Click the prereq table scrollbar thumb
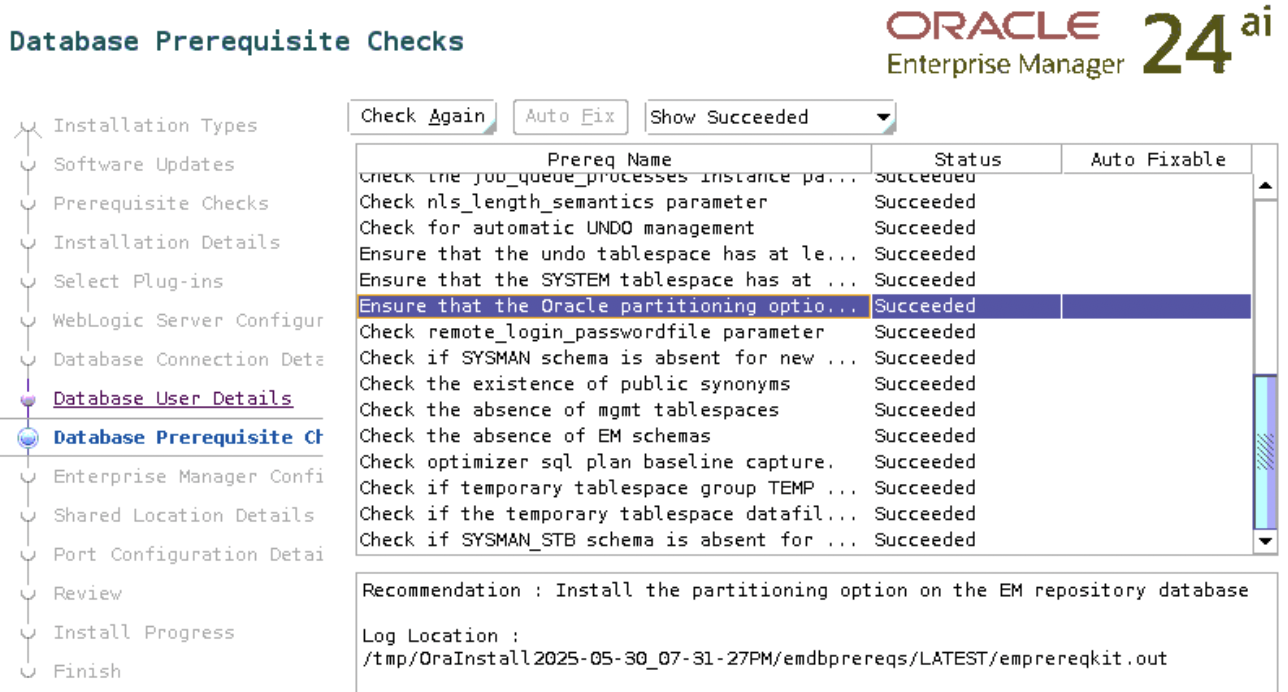The height and width of the screenshot is (692, 1288). 1265,450
